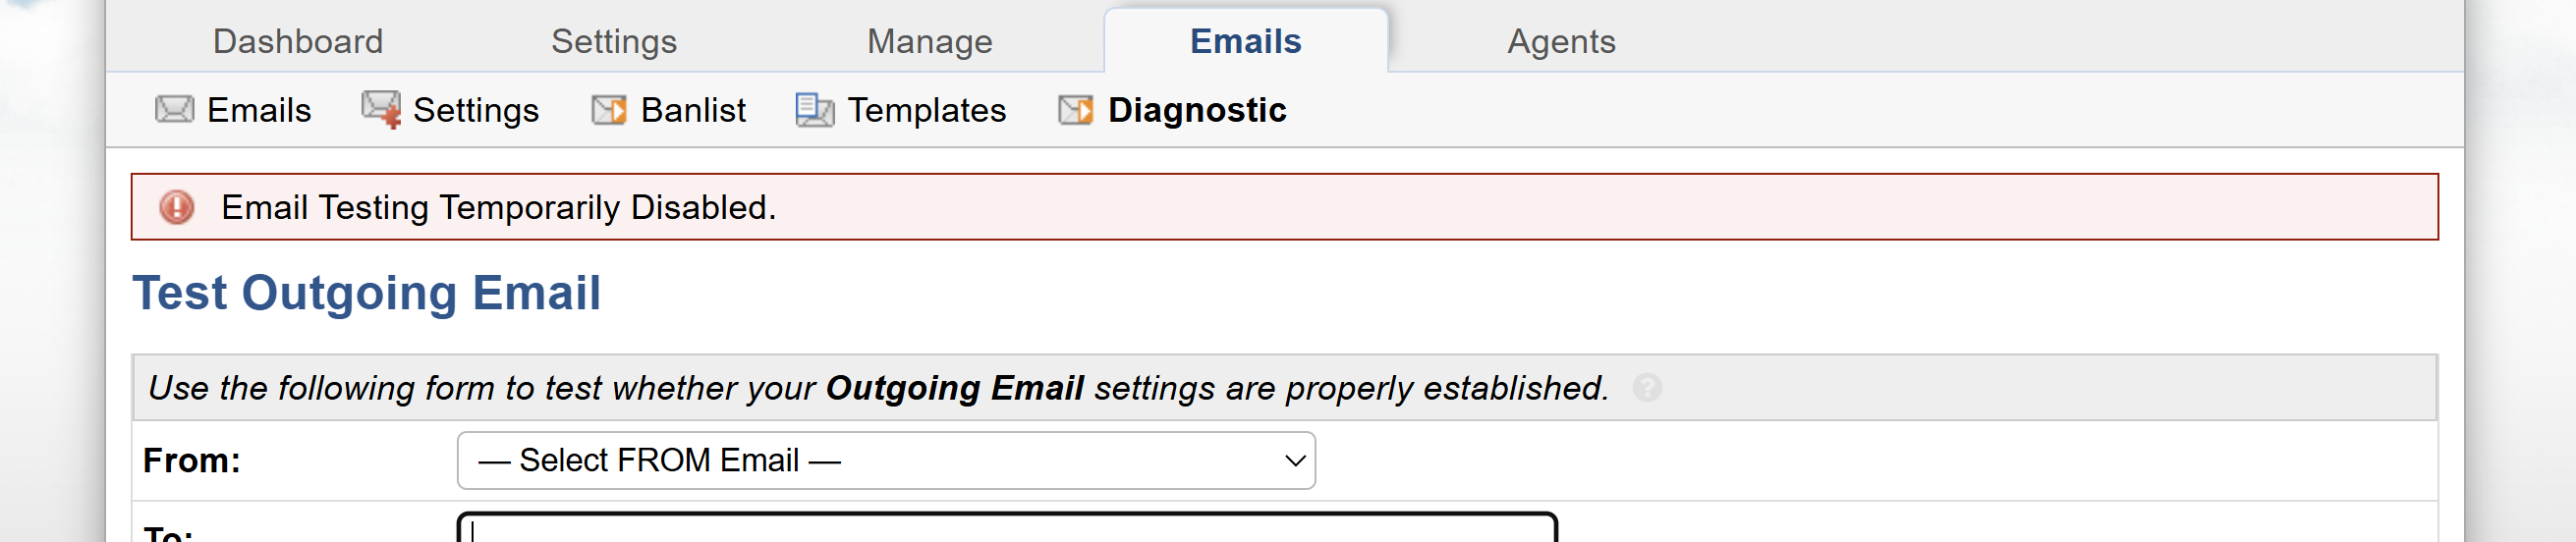The height and width of the screenshot is (542, 2576).
Task: Click the chevron arrow on From dropdown
Action: click(x=1294, y=460)
